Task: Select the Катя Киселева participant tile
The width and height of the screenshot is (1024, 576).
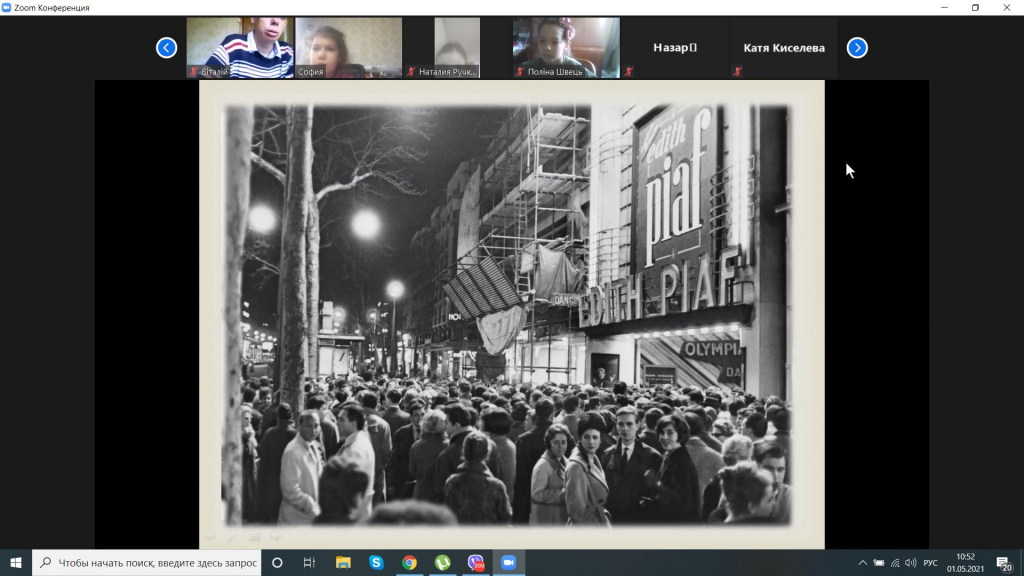Action: pyautogui.click(x=784, y=48)
